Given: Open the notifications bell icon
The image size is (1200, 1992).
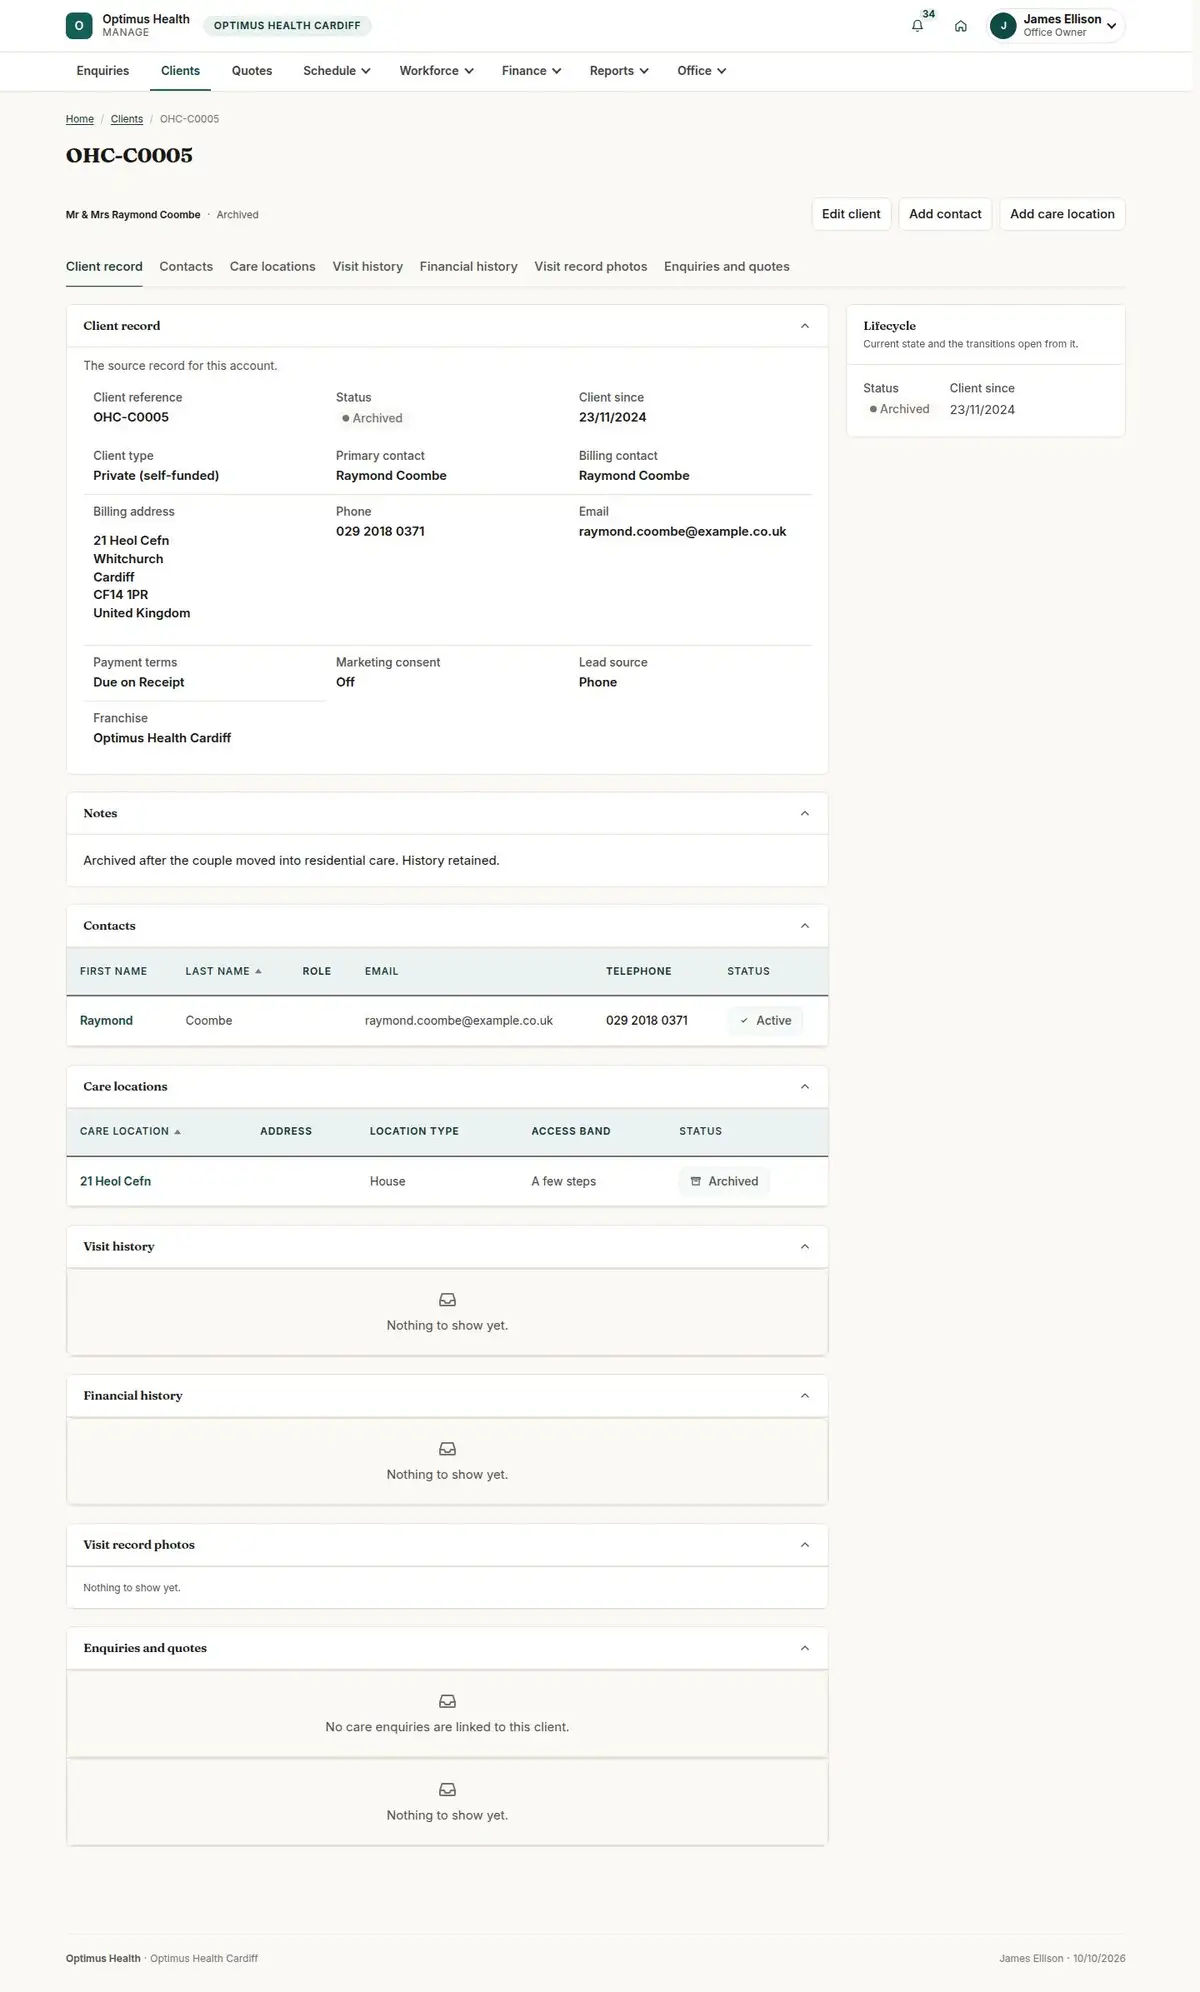Looking at the screenshot, I should (917, 26).
